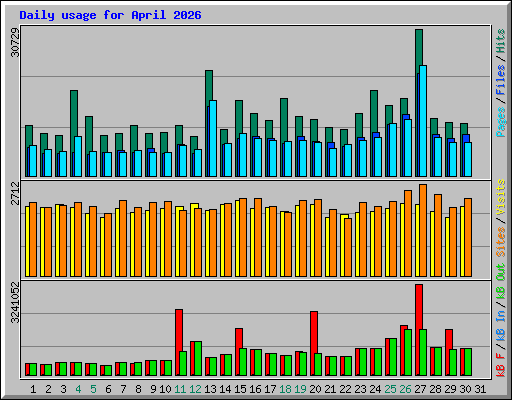Select day label '8' on the x-axis

138,389
